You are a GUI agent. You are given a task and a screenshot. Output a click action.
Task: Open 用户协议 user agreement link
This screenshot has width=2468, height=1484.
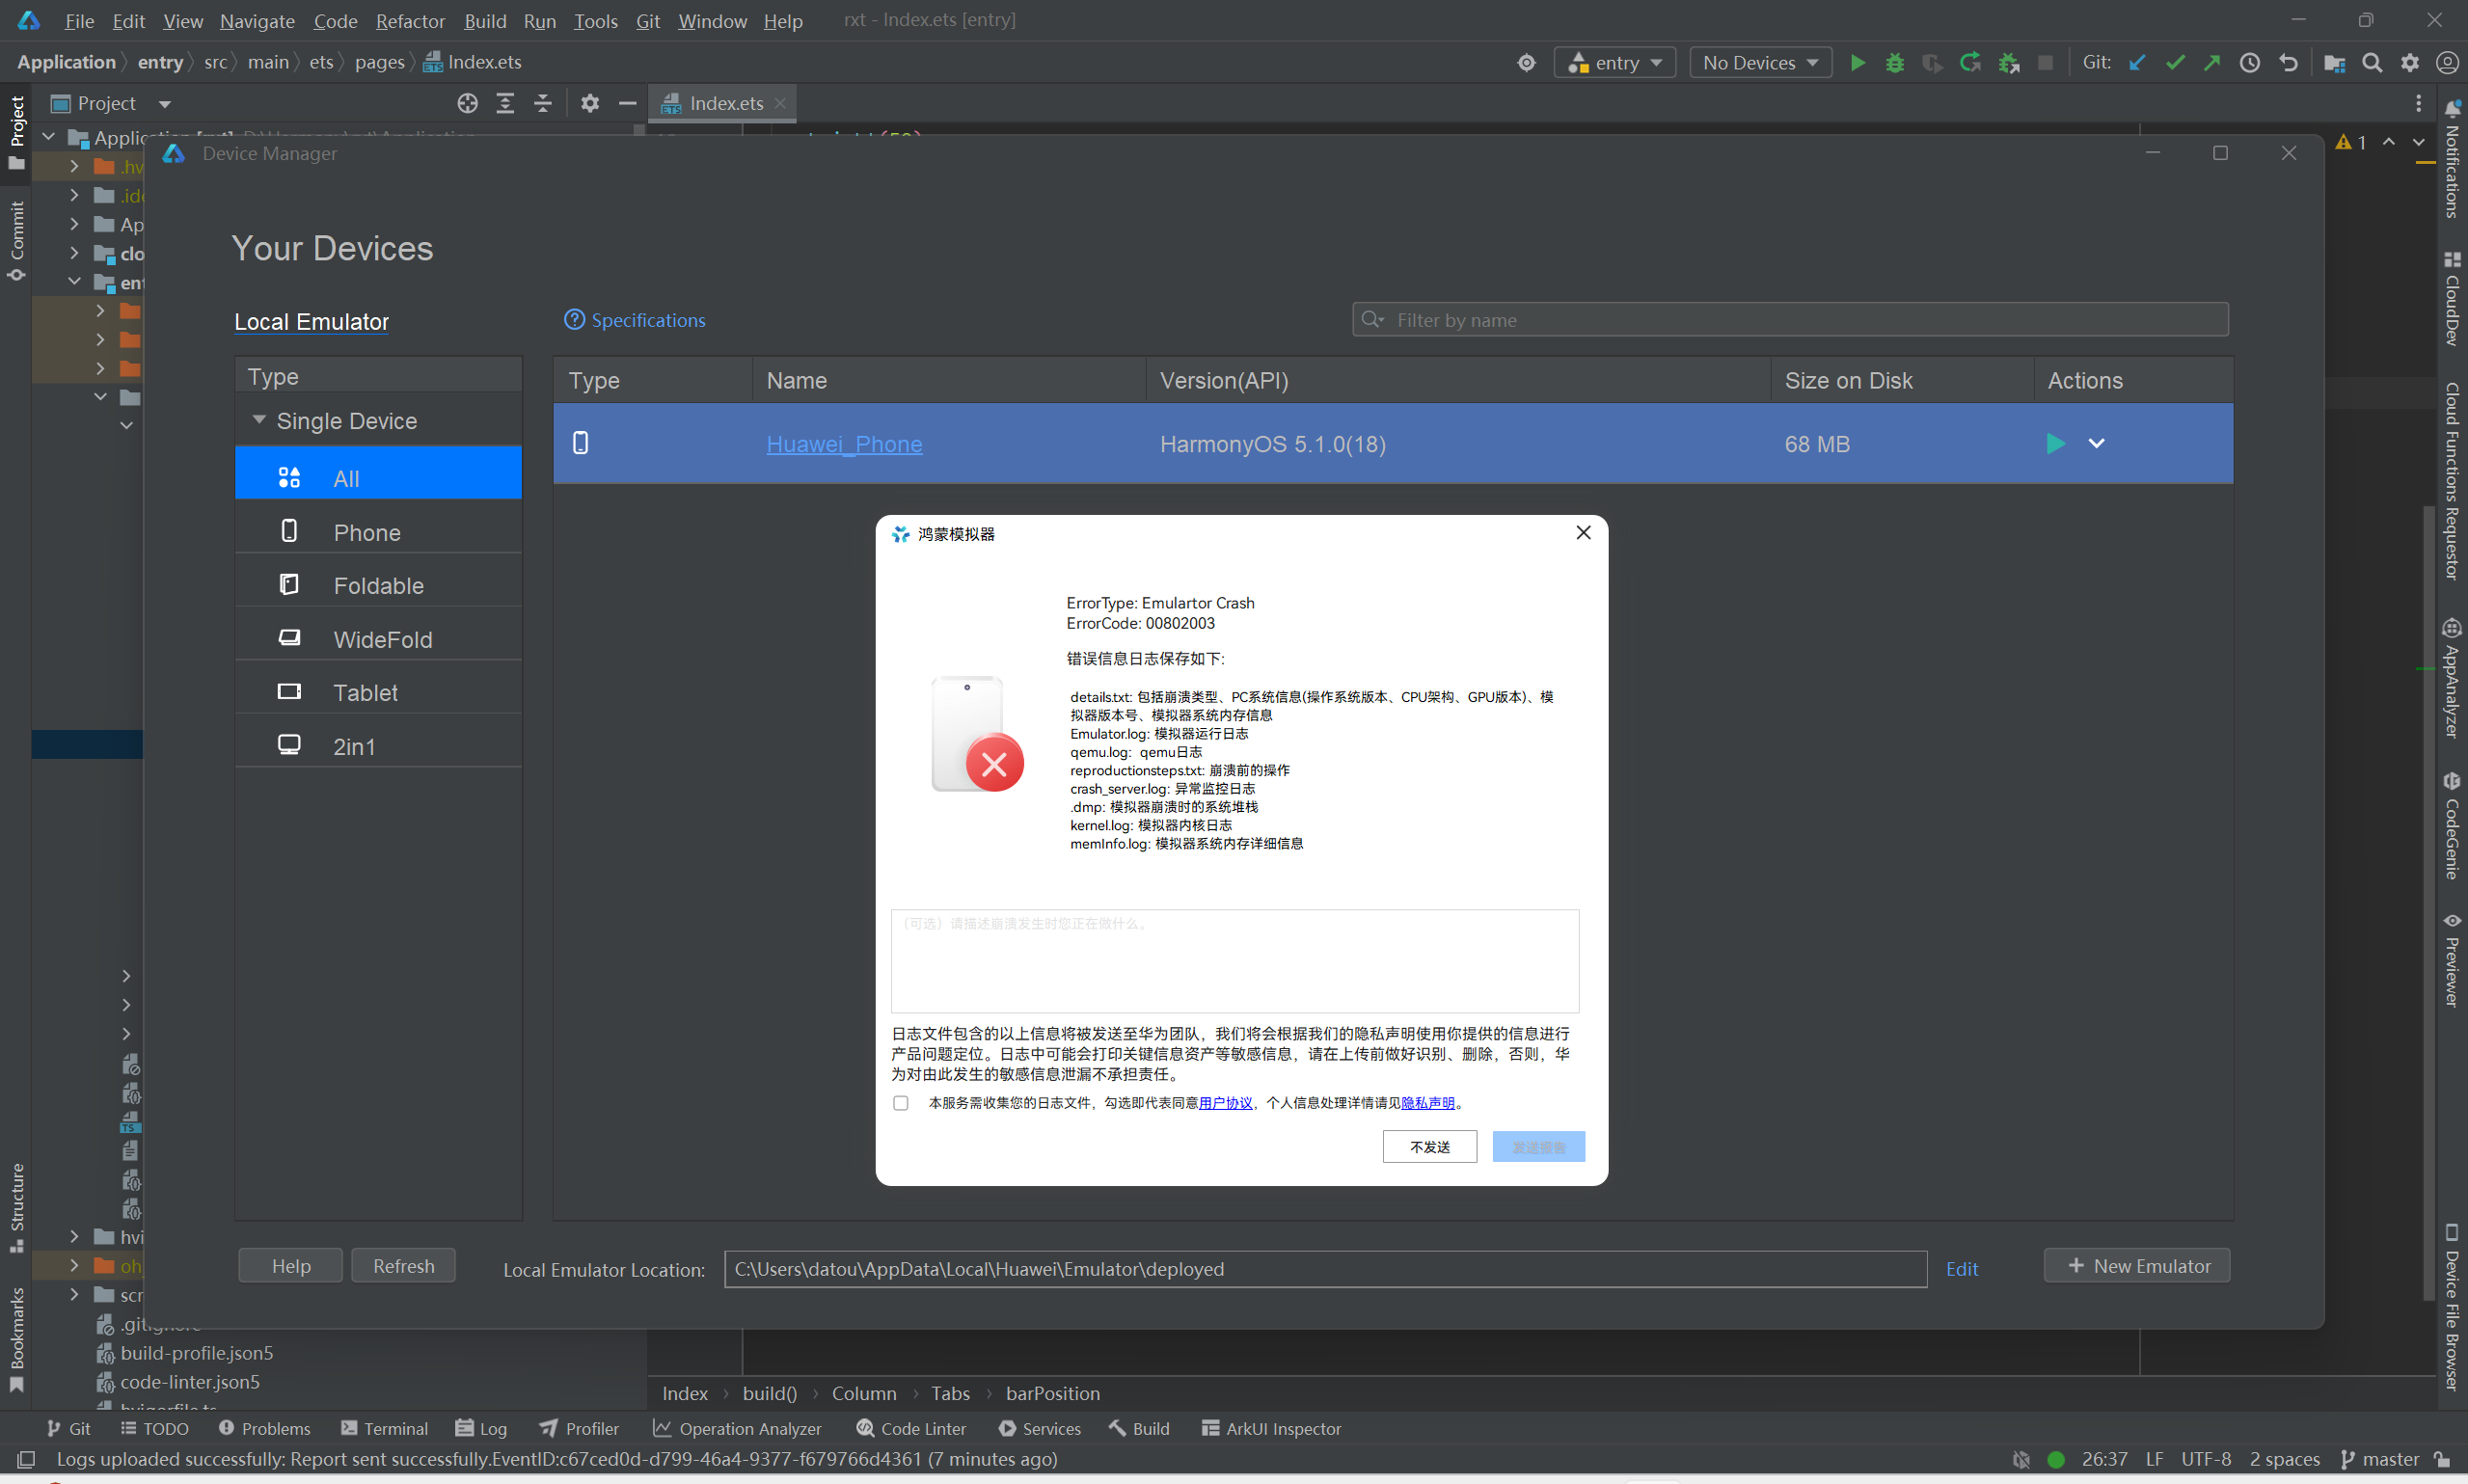[x=1225, y=1103]
